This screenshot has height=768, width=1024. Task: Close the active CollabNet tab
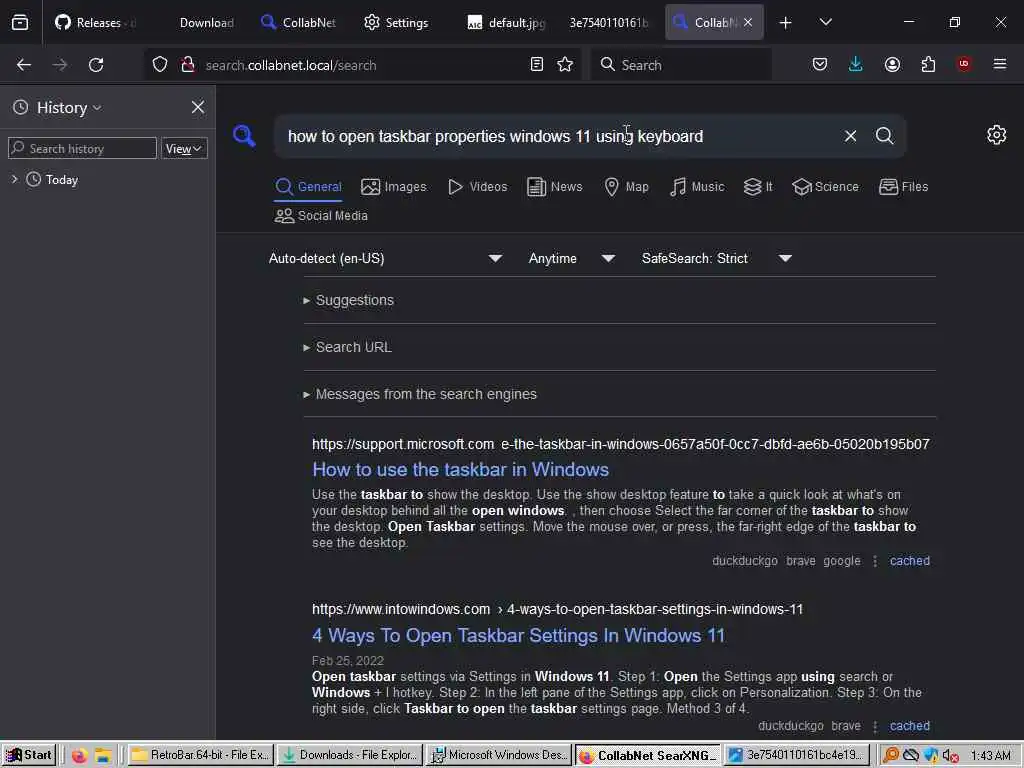click(x=748, y=22)
